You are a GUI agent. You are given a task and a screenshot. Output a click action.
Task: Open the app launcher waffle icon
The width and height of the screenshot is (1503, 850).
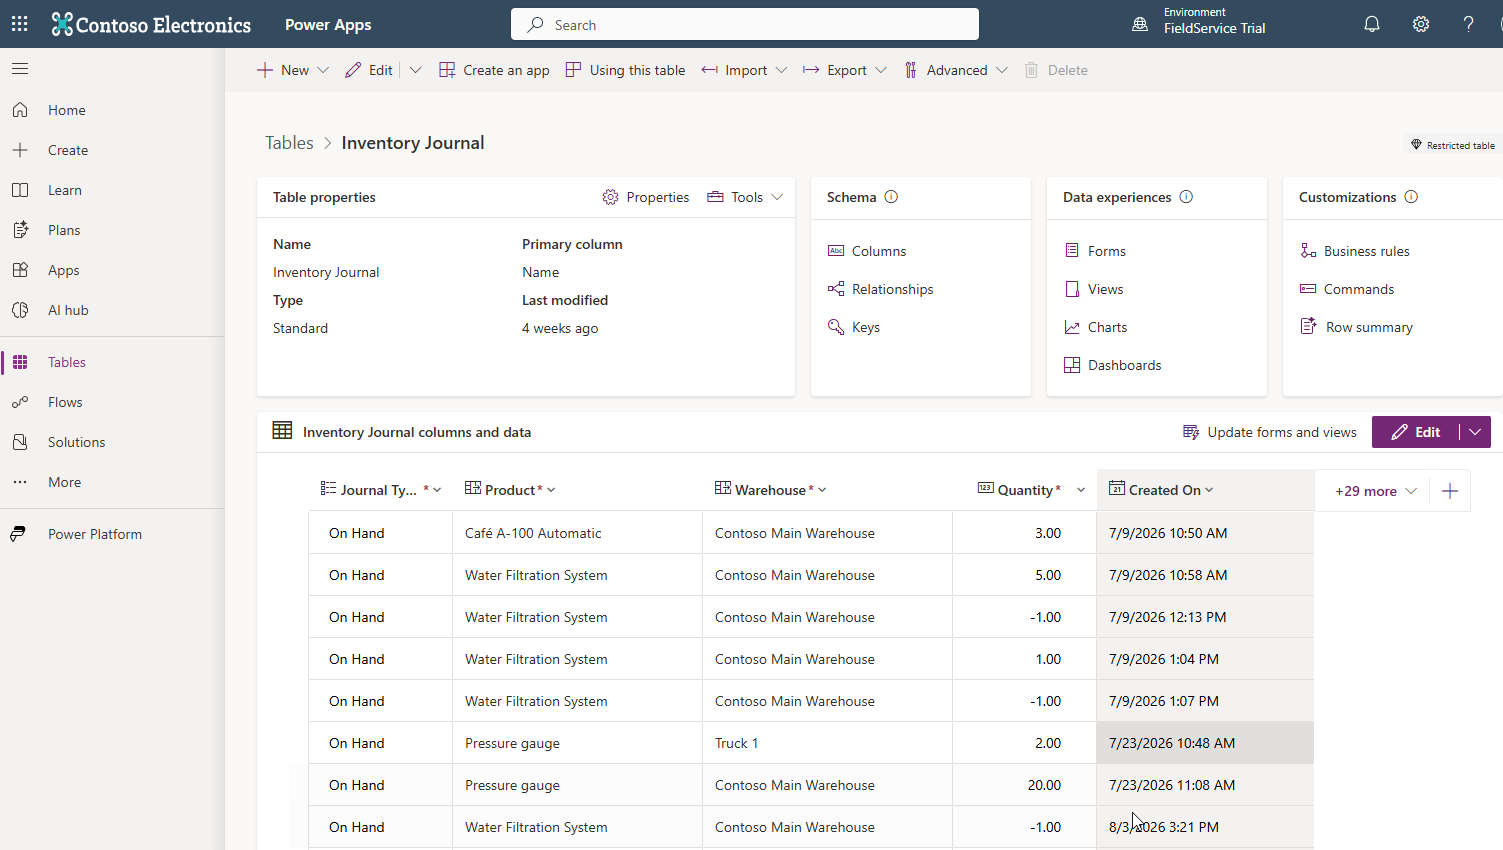20,24
